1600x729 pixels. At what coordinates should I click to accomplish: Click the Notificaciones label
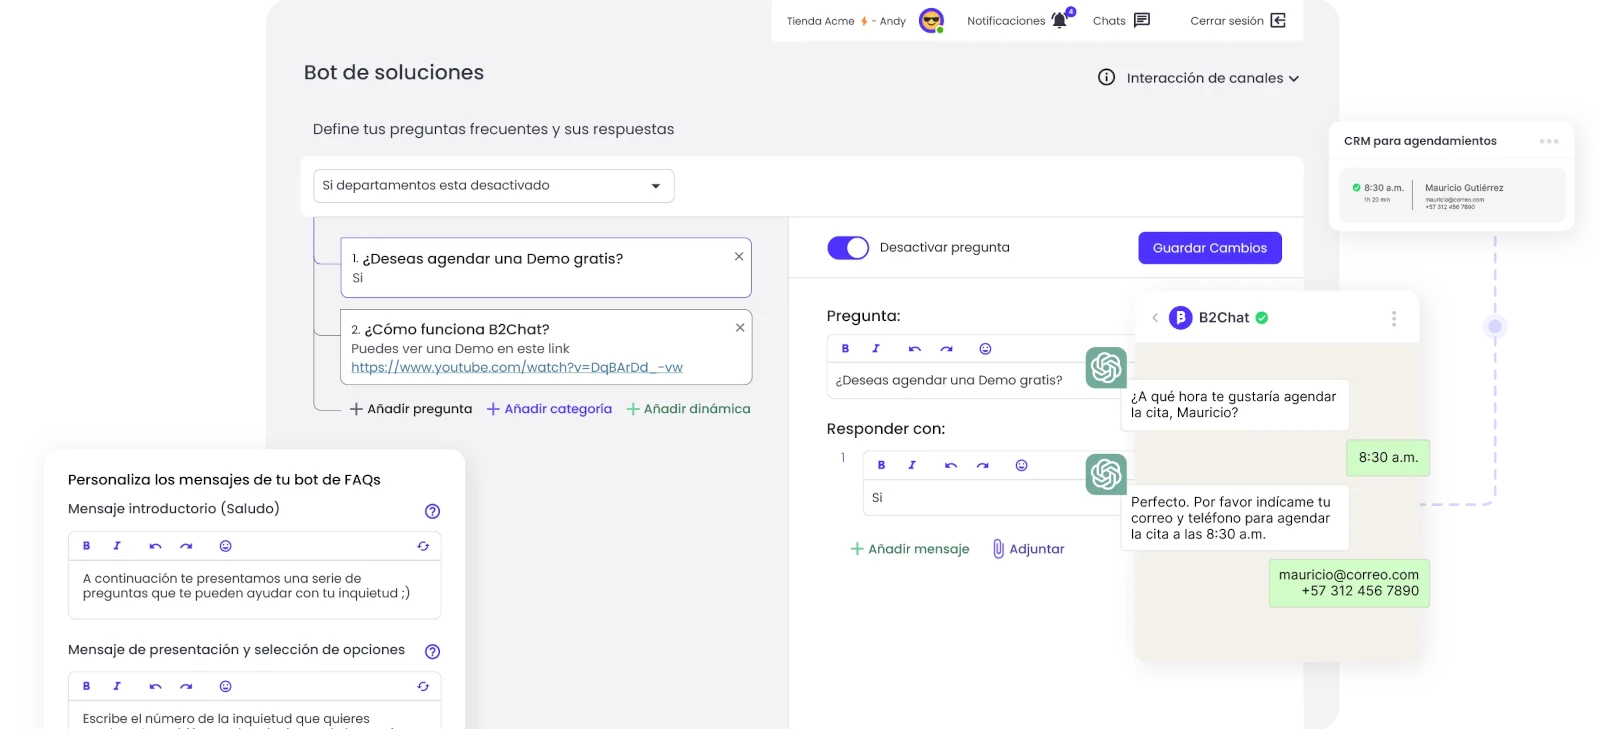point(1006,21)
